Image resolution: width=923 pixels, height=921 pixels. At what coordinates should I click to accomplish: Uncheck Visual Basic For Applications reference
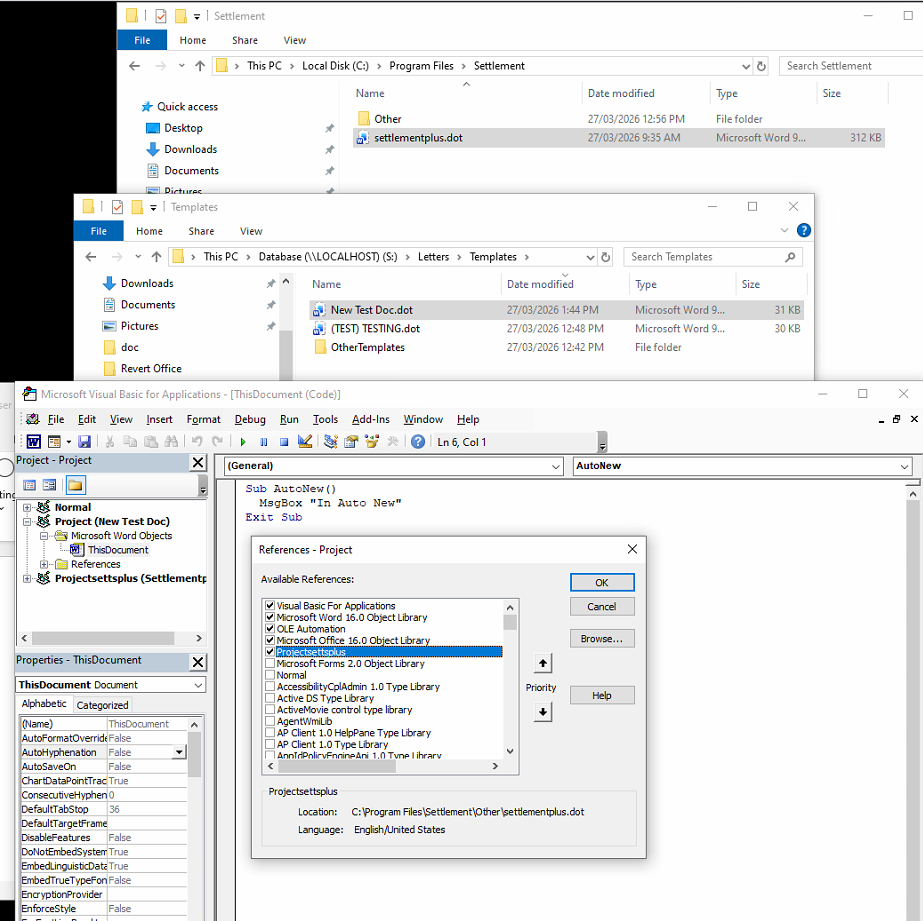(x=270, y=606)
